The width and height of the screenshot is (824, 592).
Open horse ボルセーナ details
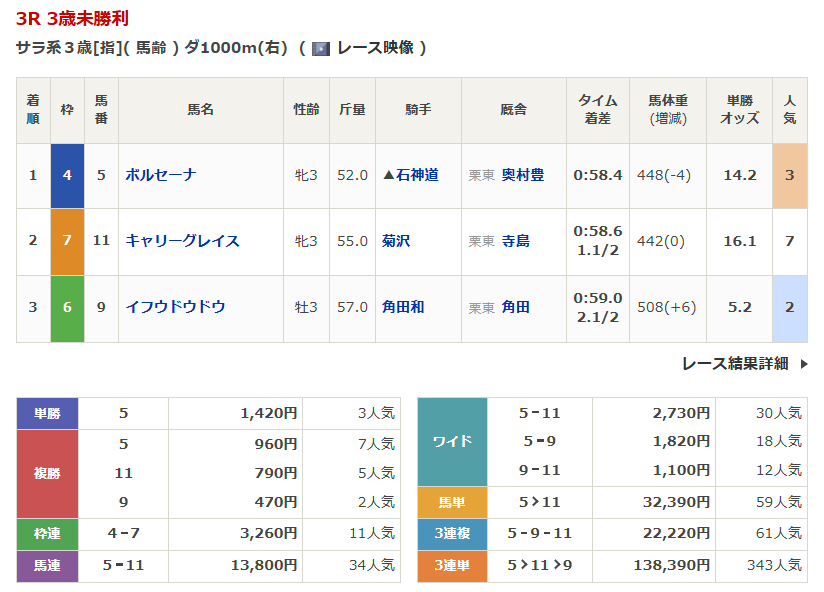click(161, 175)
